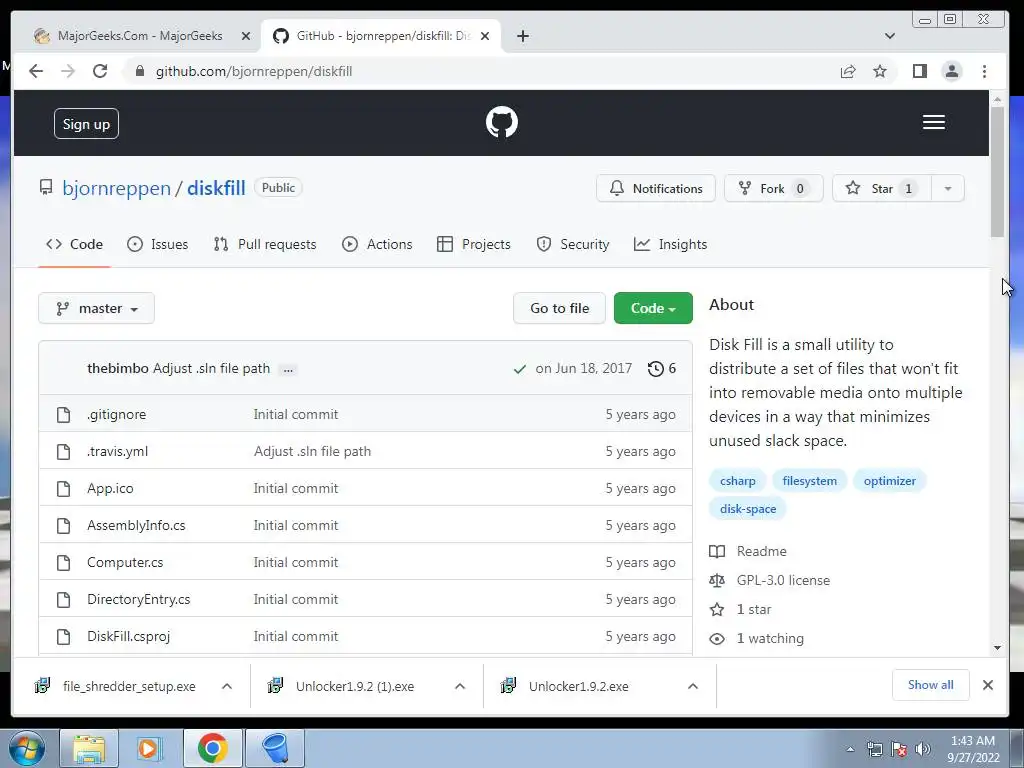Open the Projects tab
1024x768 pixels.
coord(473,244)
